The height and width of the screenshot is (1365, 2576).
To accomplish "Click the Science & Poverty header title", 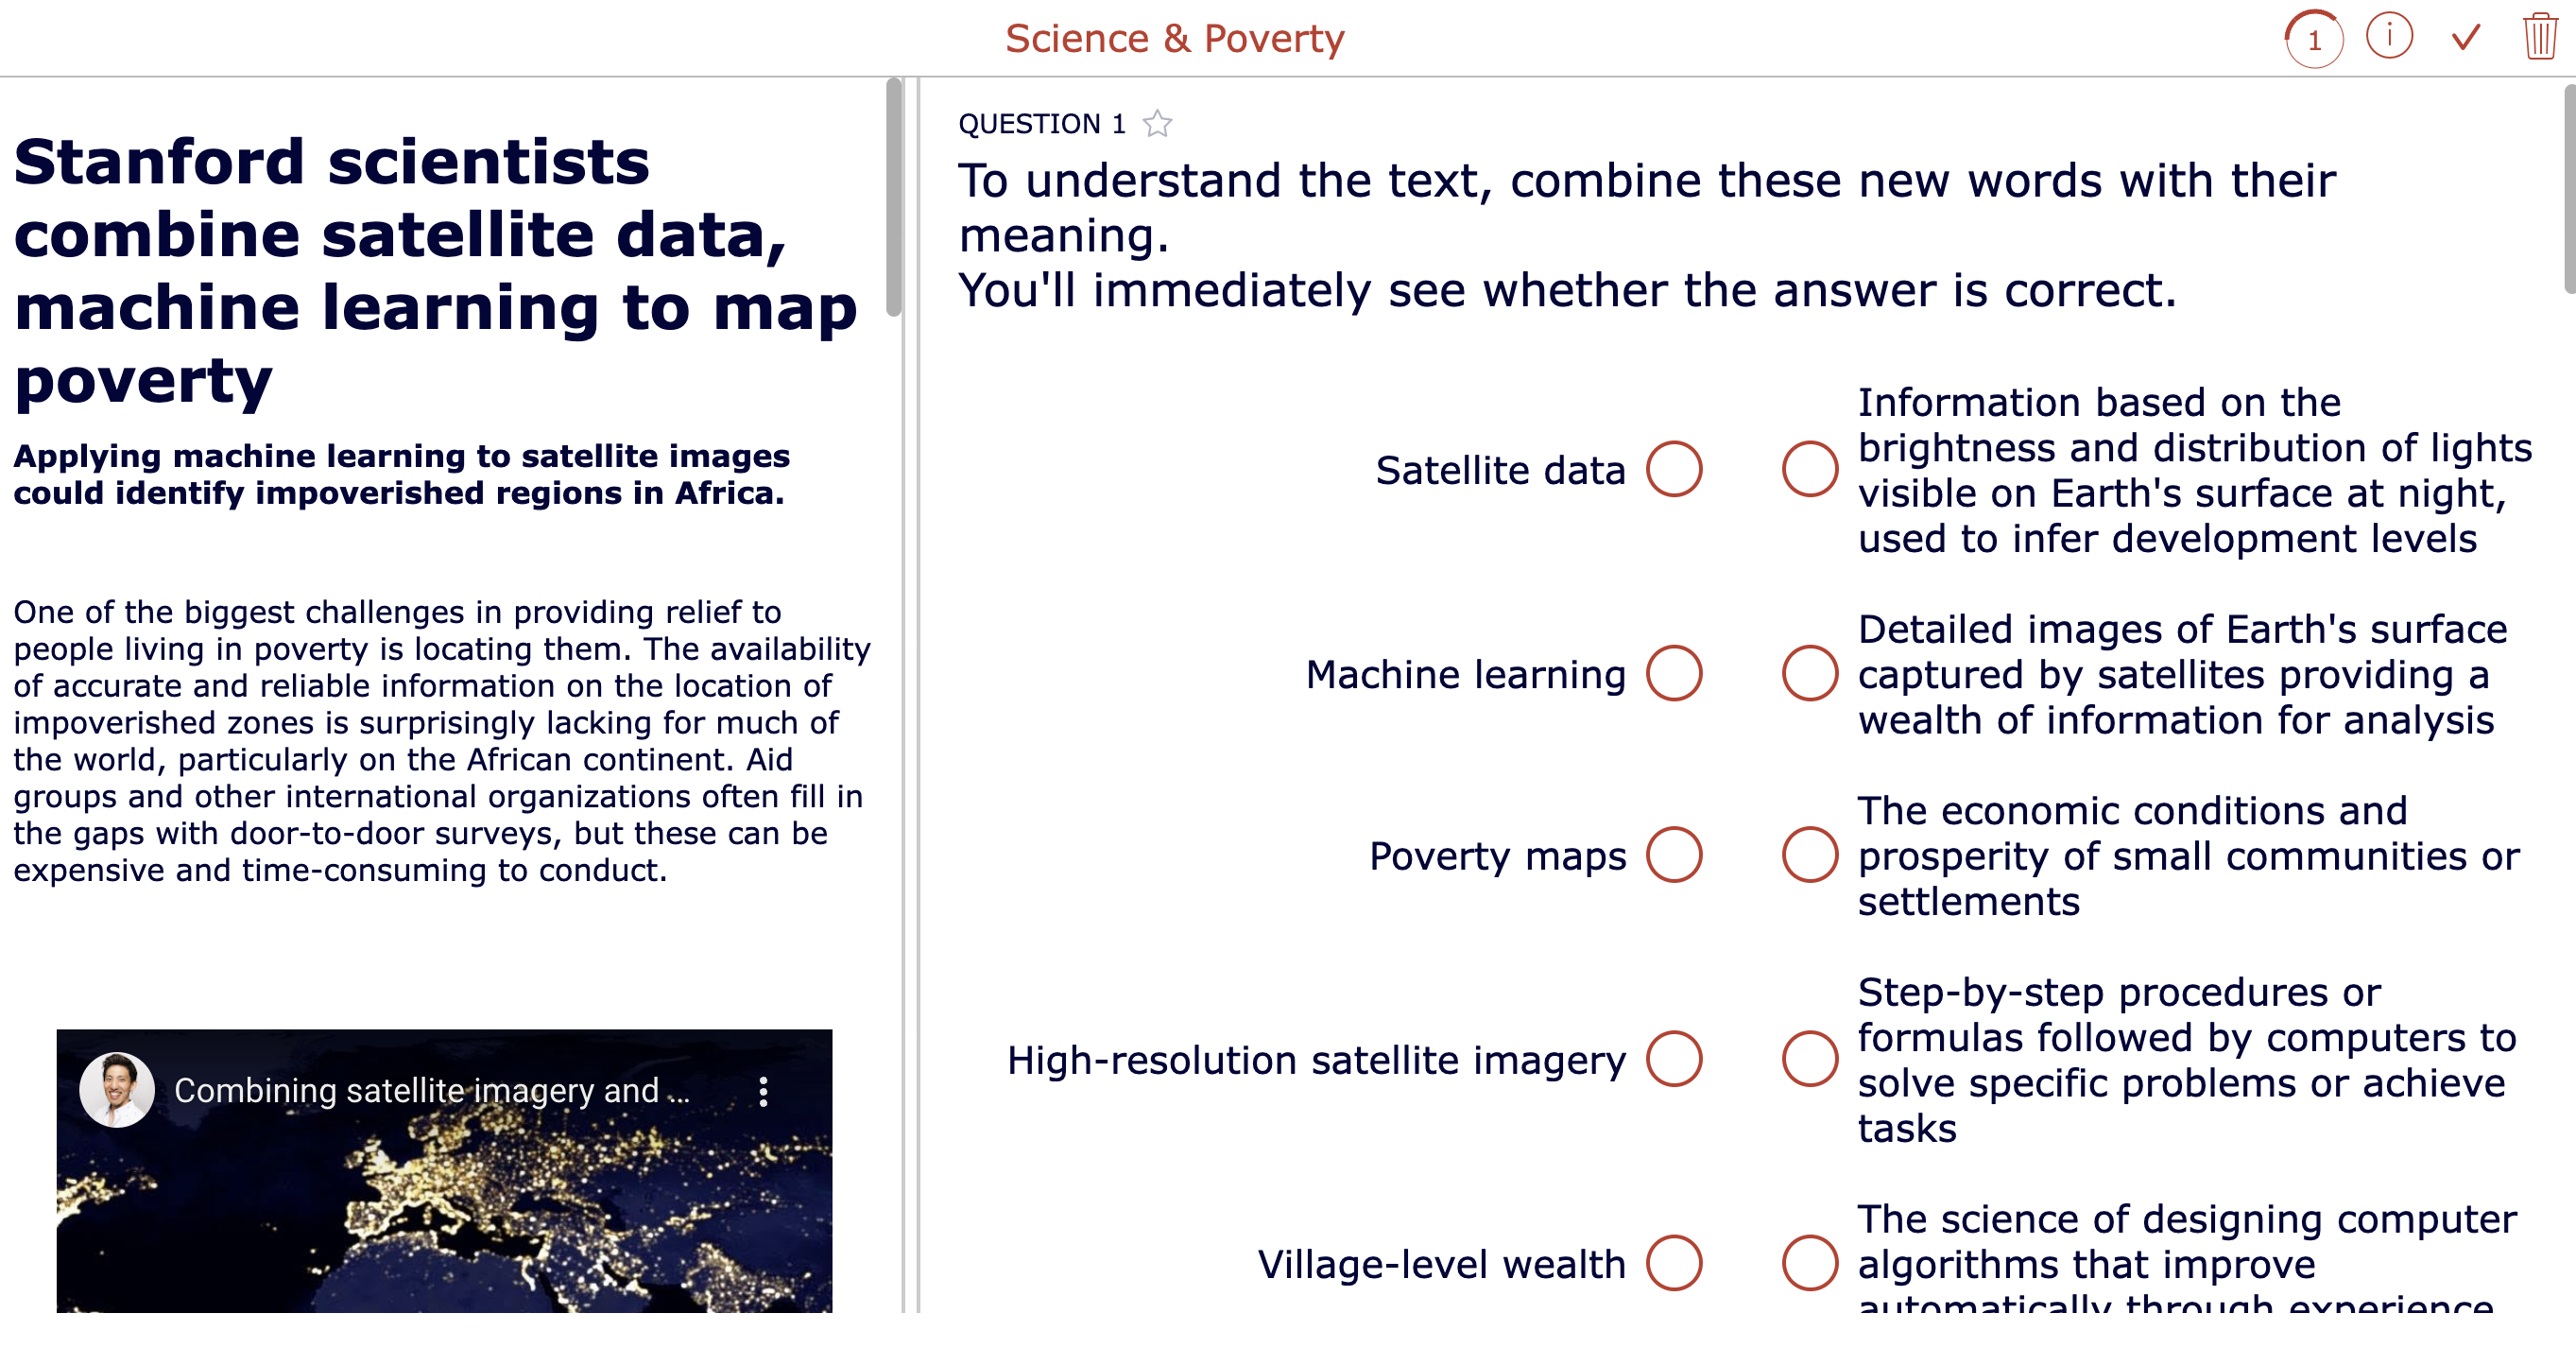I will [x=1176, y=38].
